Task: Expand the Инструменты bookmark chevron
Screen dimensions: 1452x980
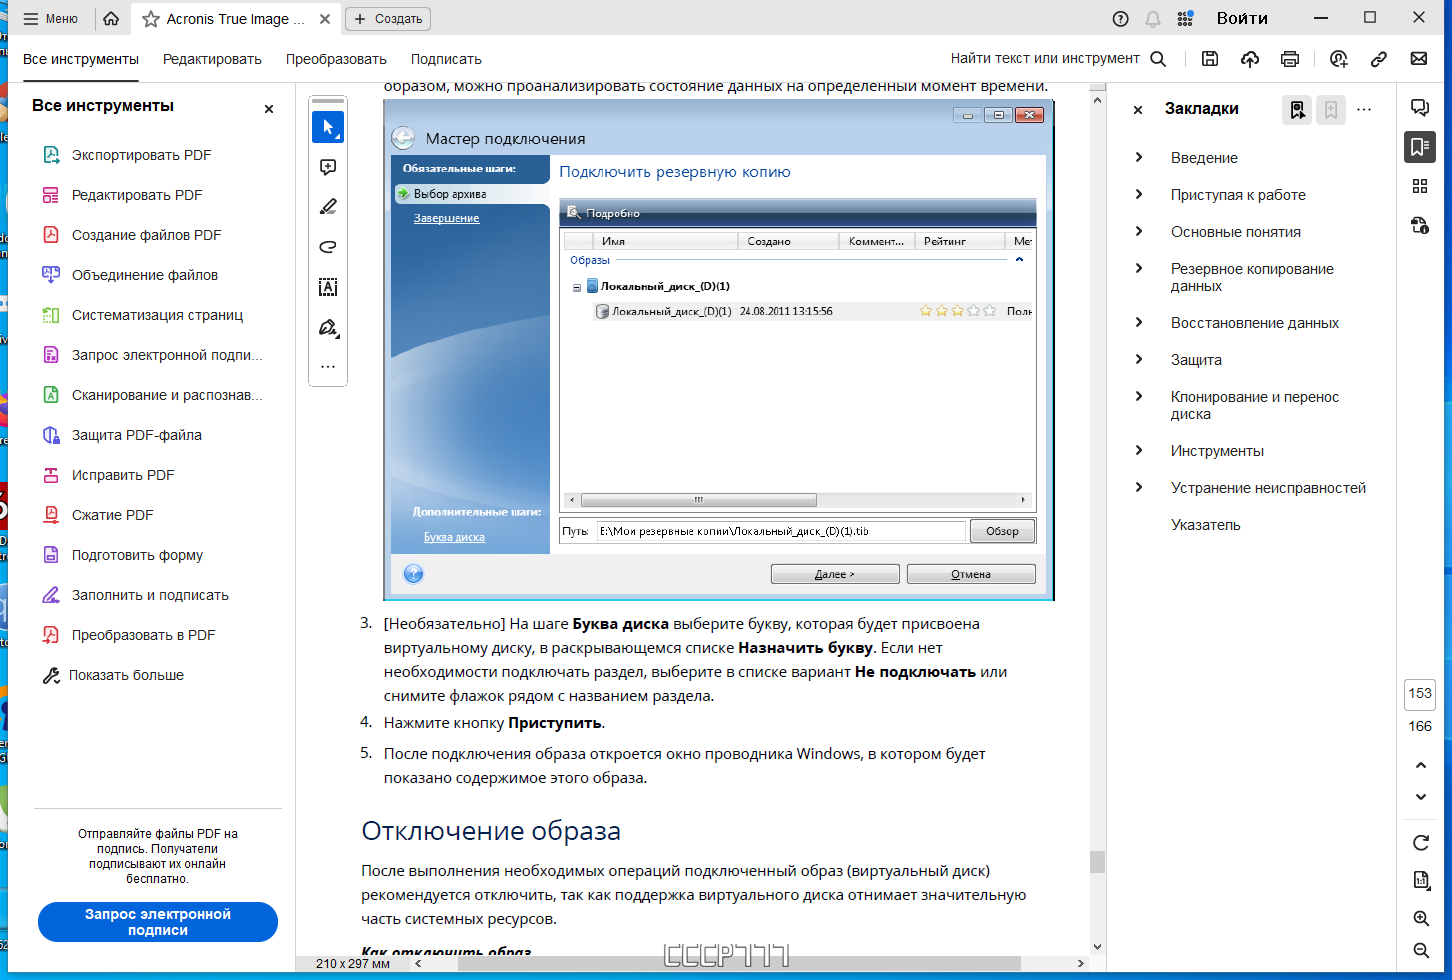Action: coord(1139,450)
